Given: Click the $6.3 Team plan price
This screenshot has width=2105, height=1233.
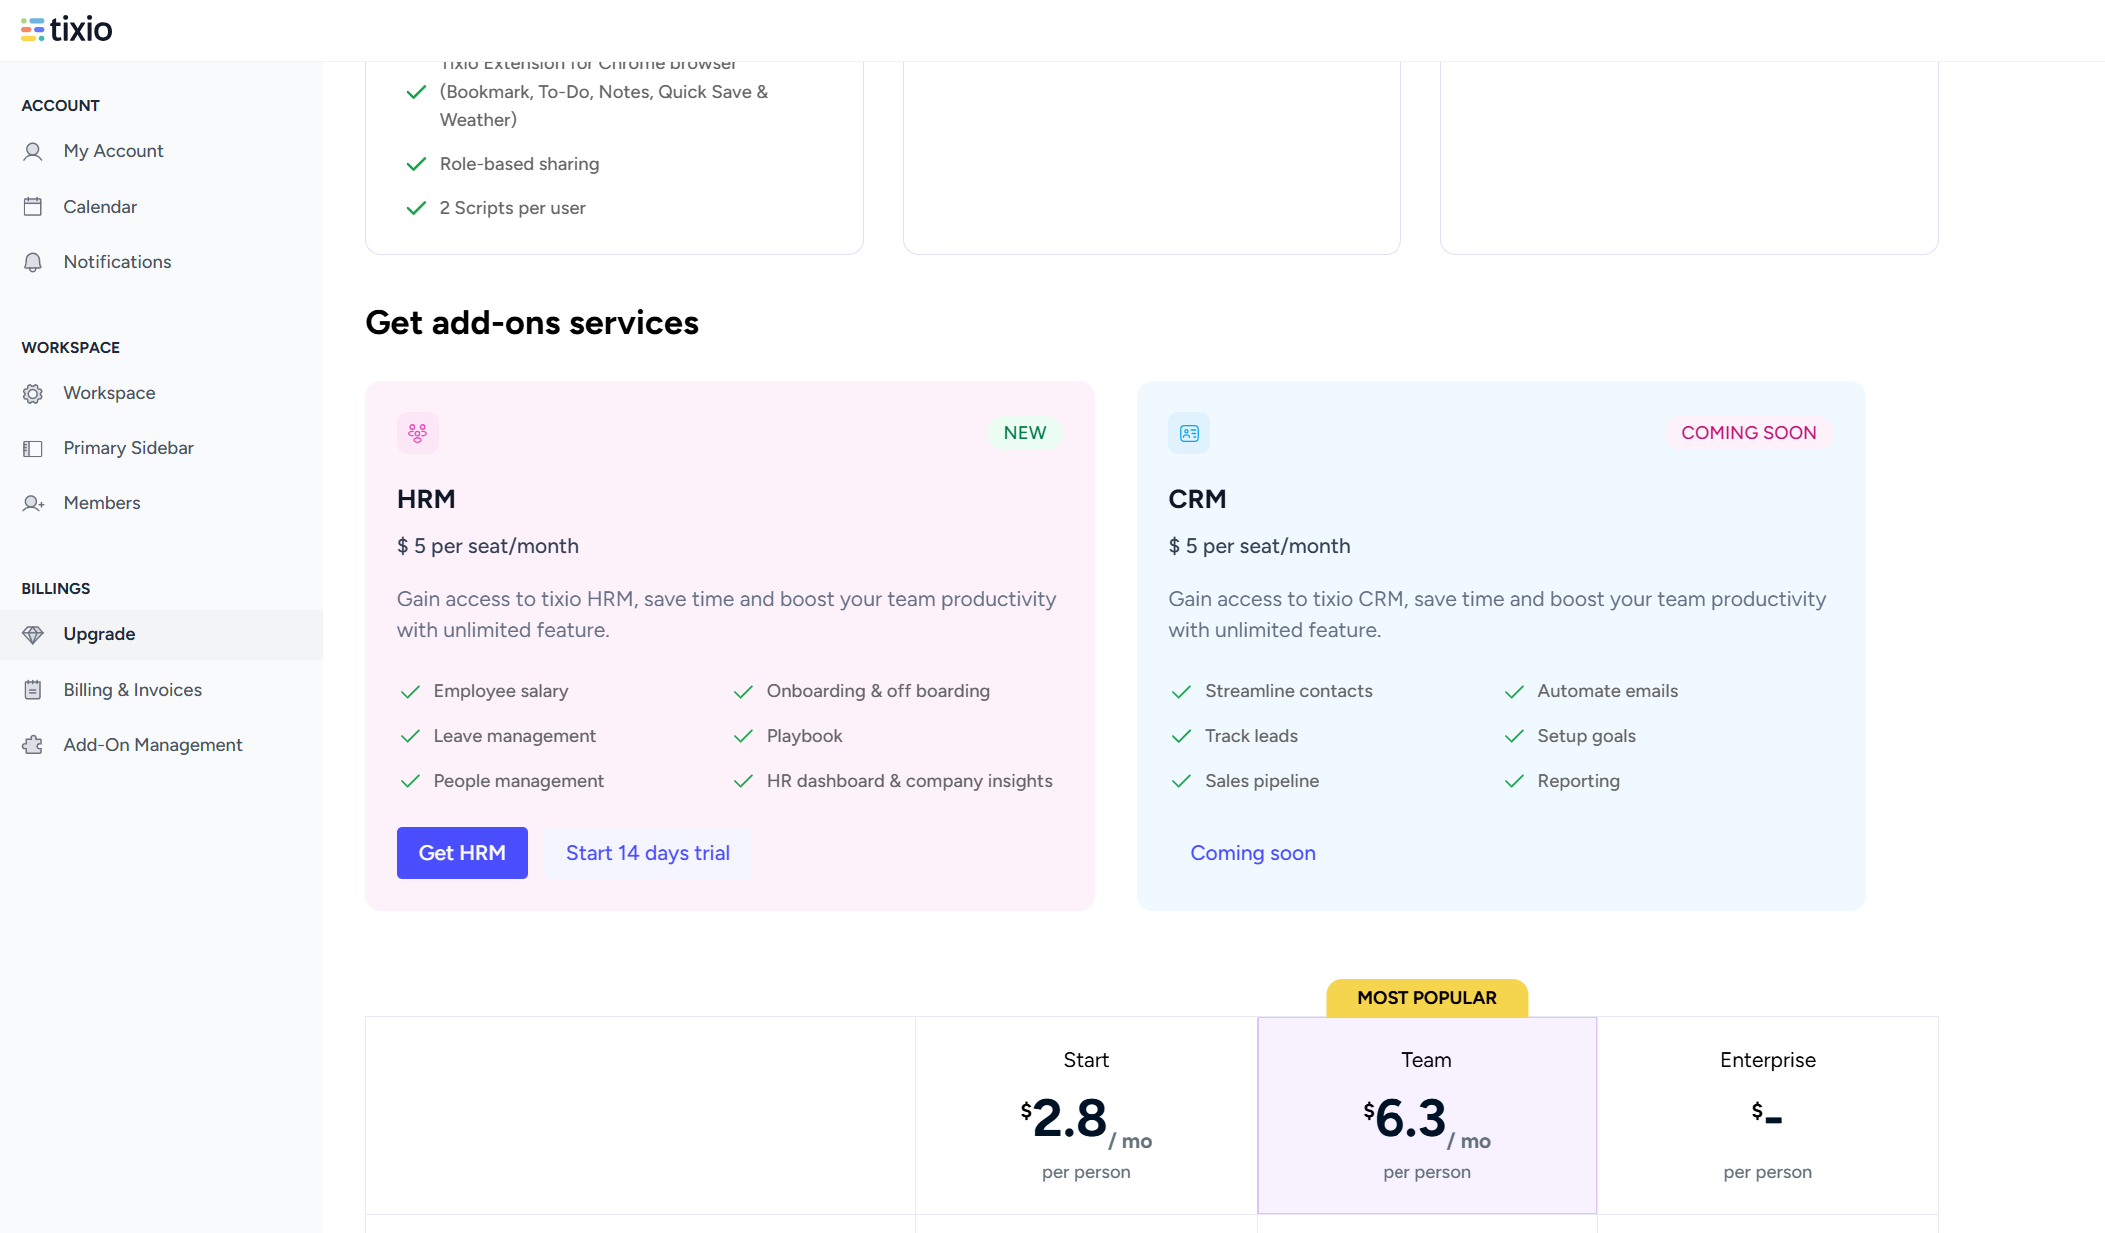Looking at the screenshot, I should pos(1427,1121).
